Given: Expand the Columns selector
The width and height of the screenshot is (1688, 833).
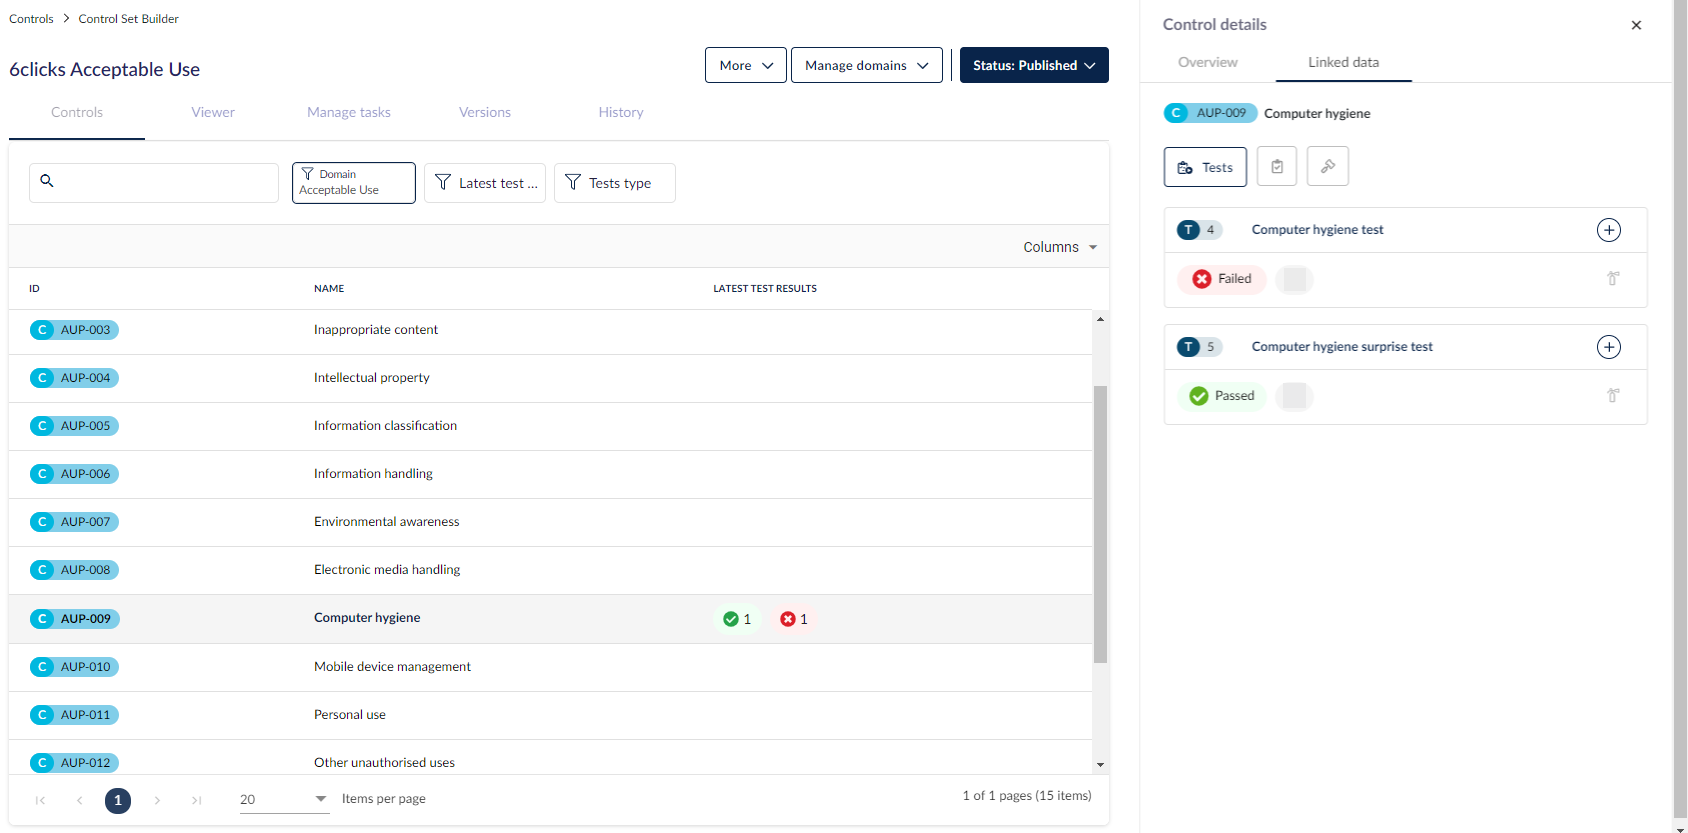Looking at the screenshot, I should (1059, 247).
